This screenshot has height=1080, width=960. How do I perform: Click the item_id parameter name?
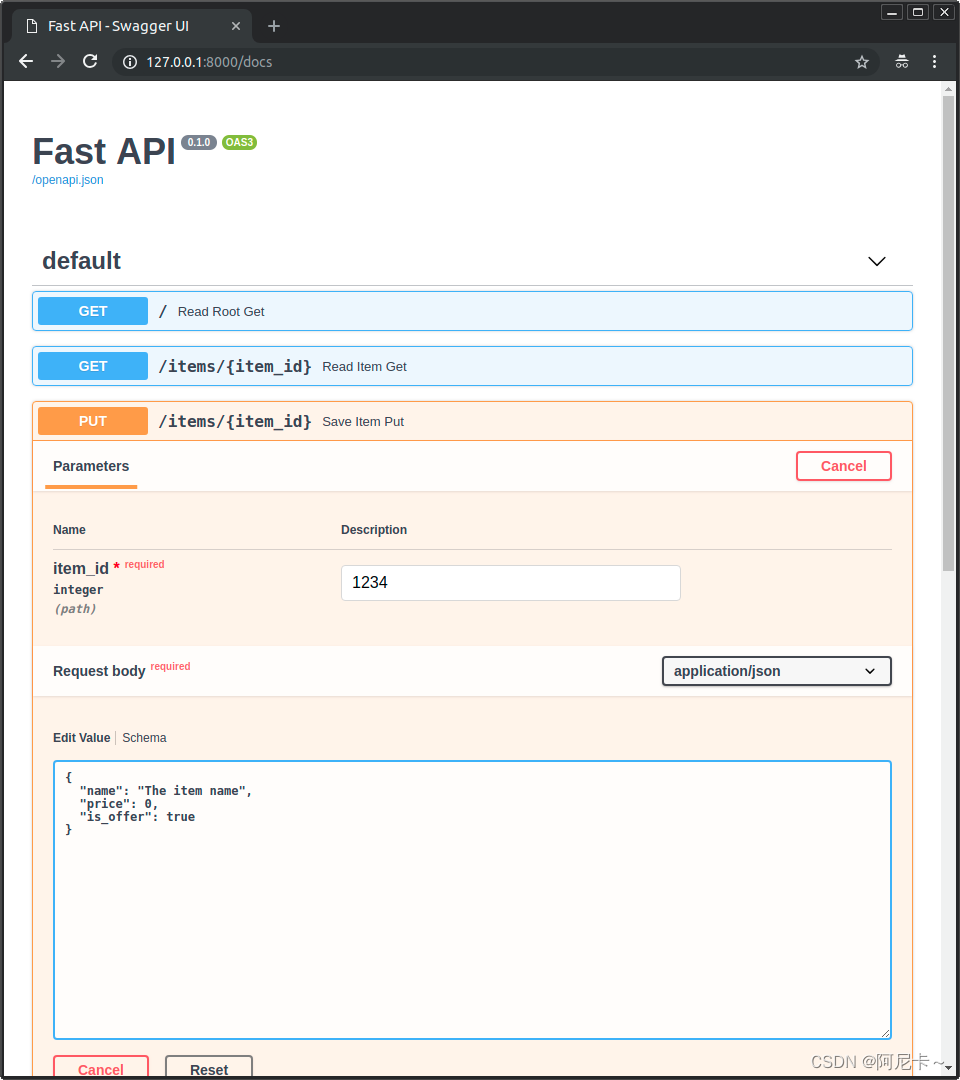click(81, 568)
